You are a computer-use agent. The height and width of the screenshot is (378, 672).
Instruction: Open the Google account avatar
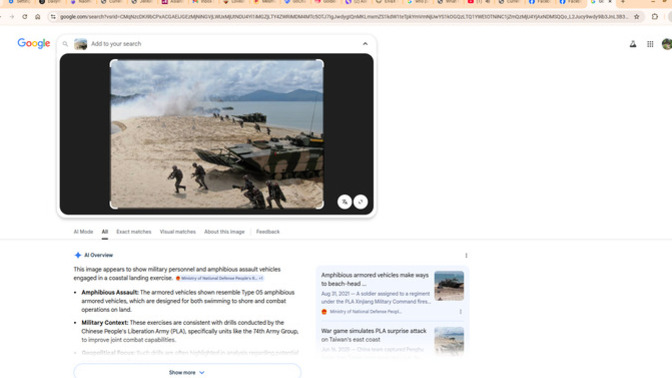pos(667,44)
